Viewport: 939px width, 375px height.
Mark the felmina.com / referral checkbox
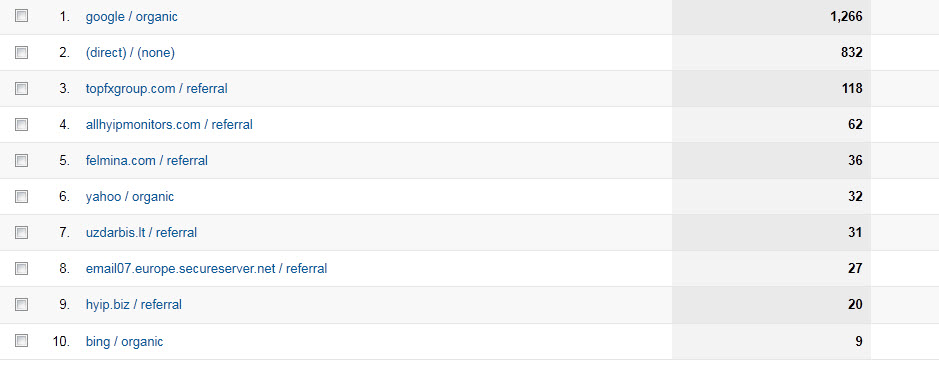(22, 161)
